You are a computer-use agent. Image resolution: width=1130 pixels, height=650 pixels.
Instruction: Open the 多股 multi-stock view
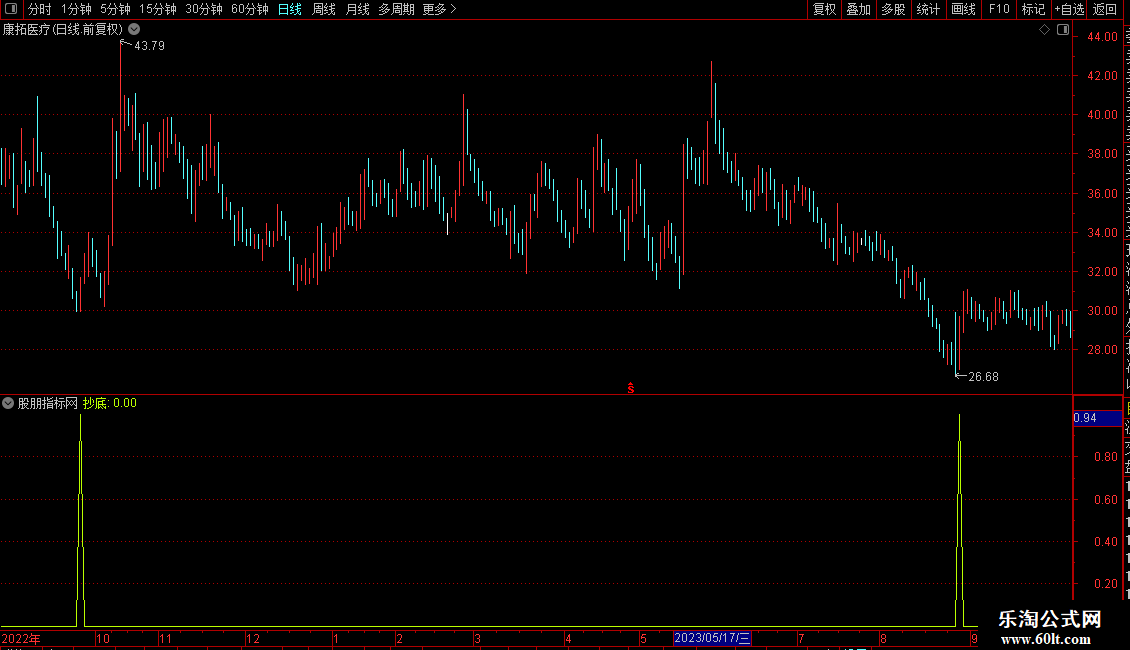[x=893, y=9]
